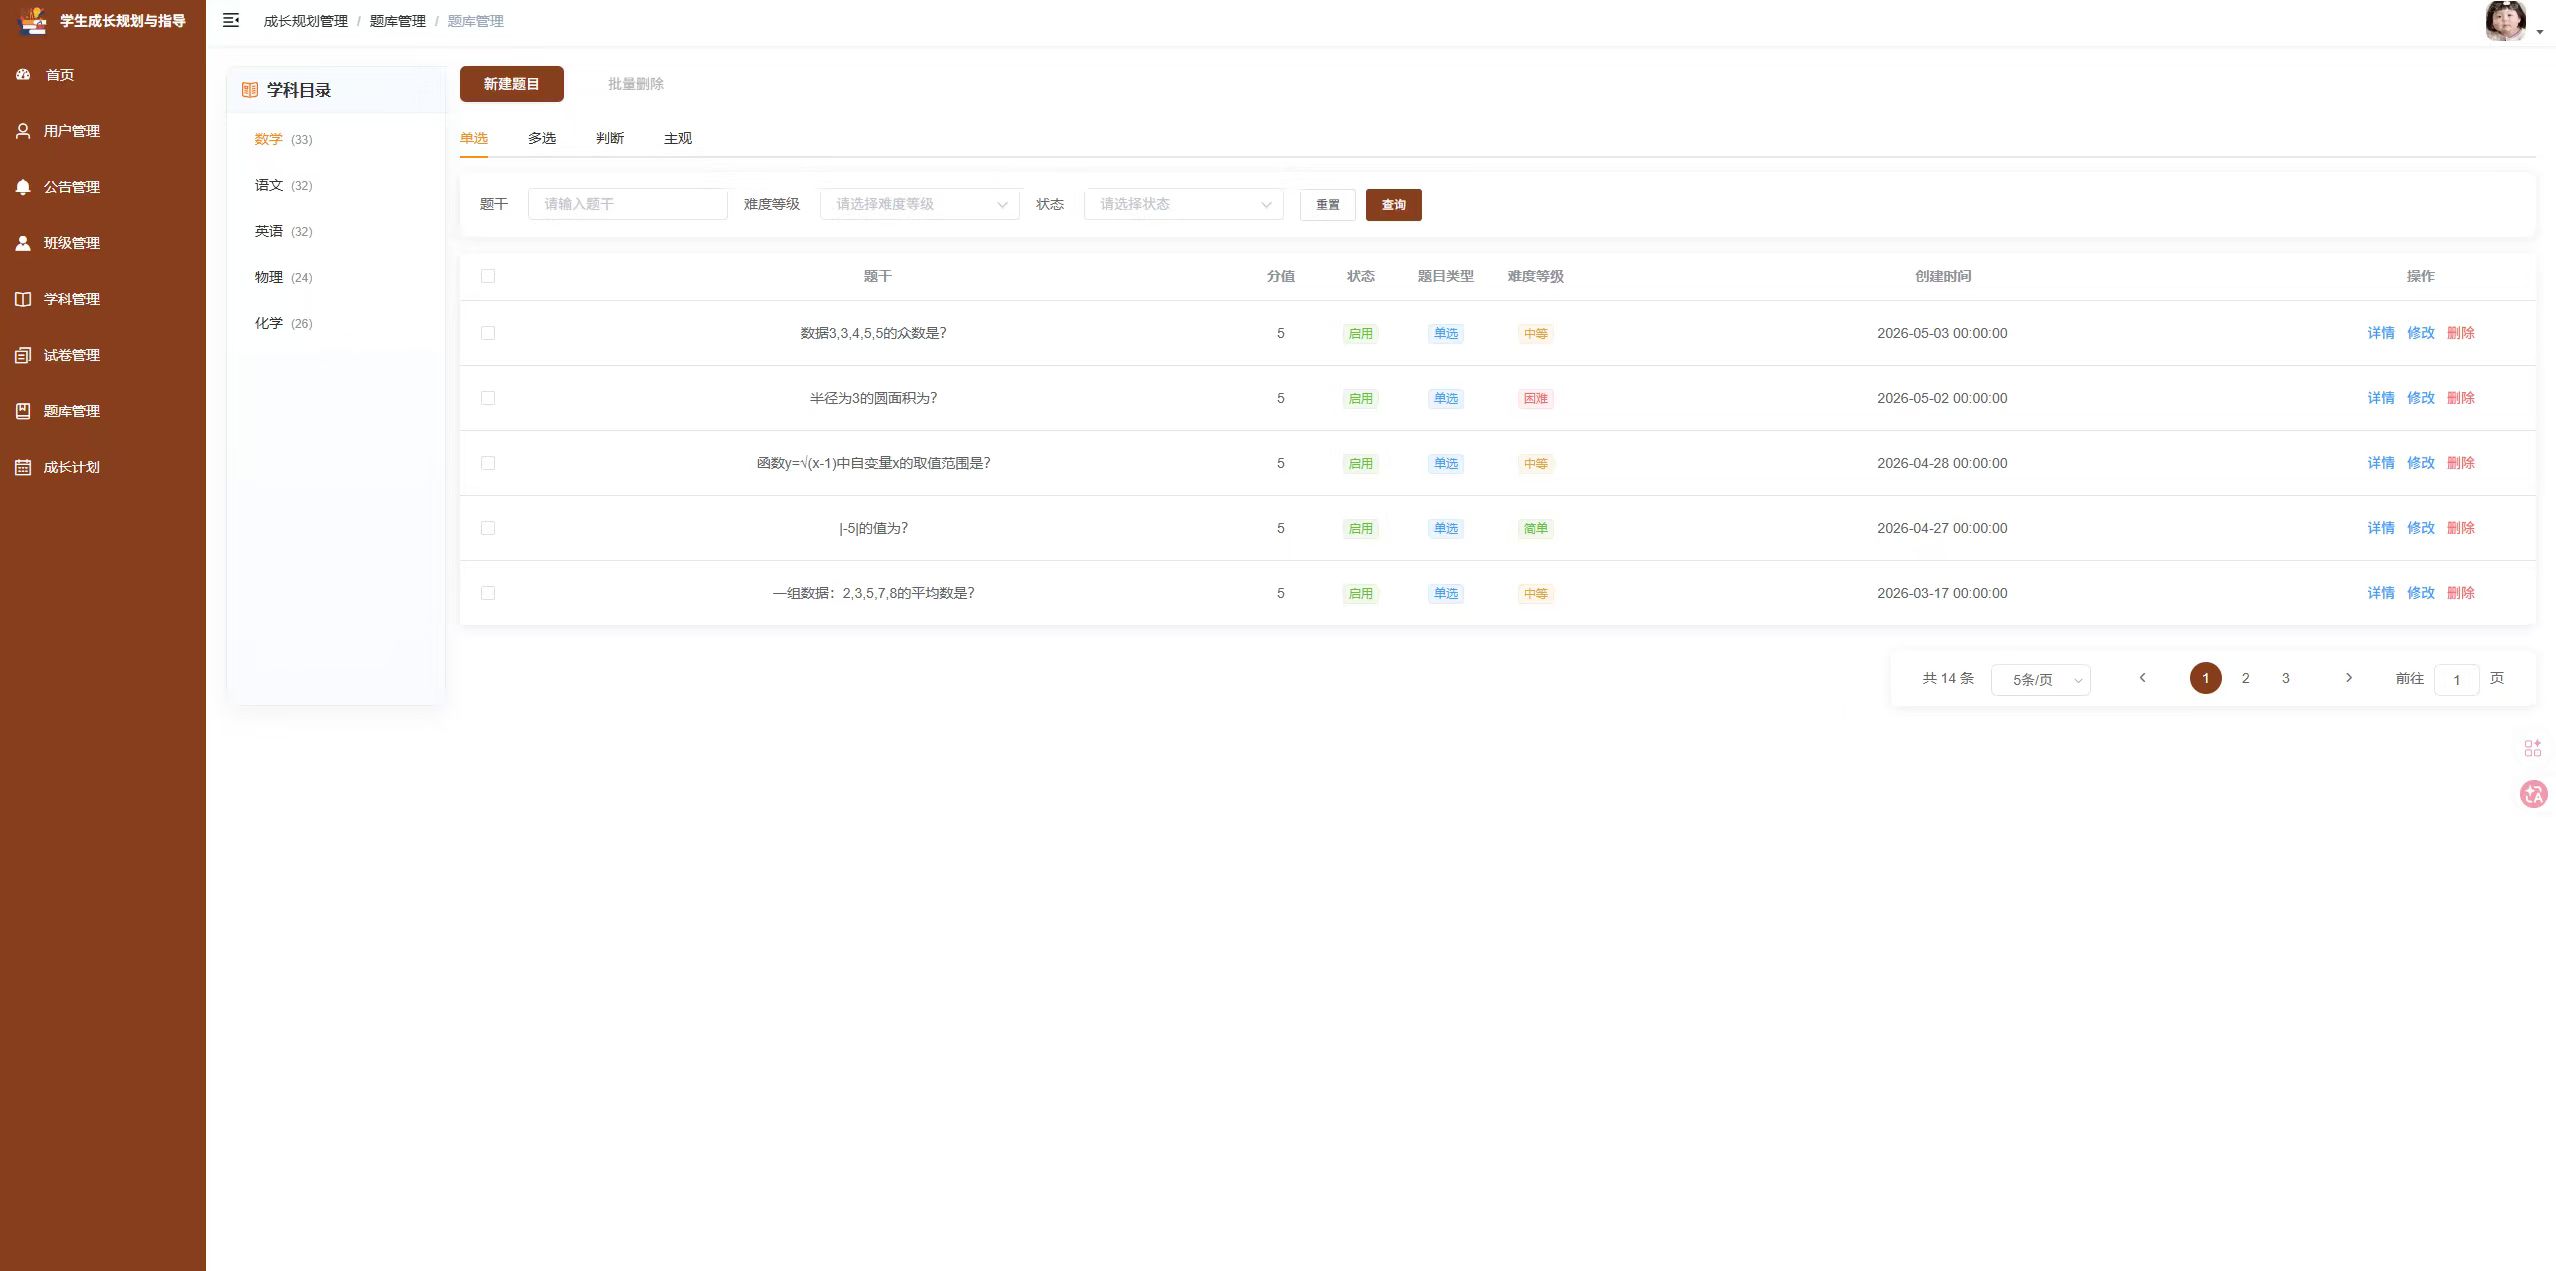This screenshot has height=1271, width=2556.
Task: Click the 班级管理 user icon
Action: [x=23, y=243]
